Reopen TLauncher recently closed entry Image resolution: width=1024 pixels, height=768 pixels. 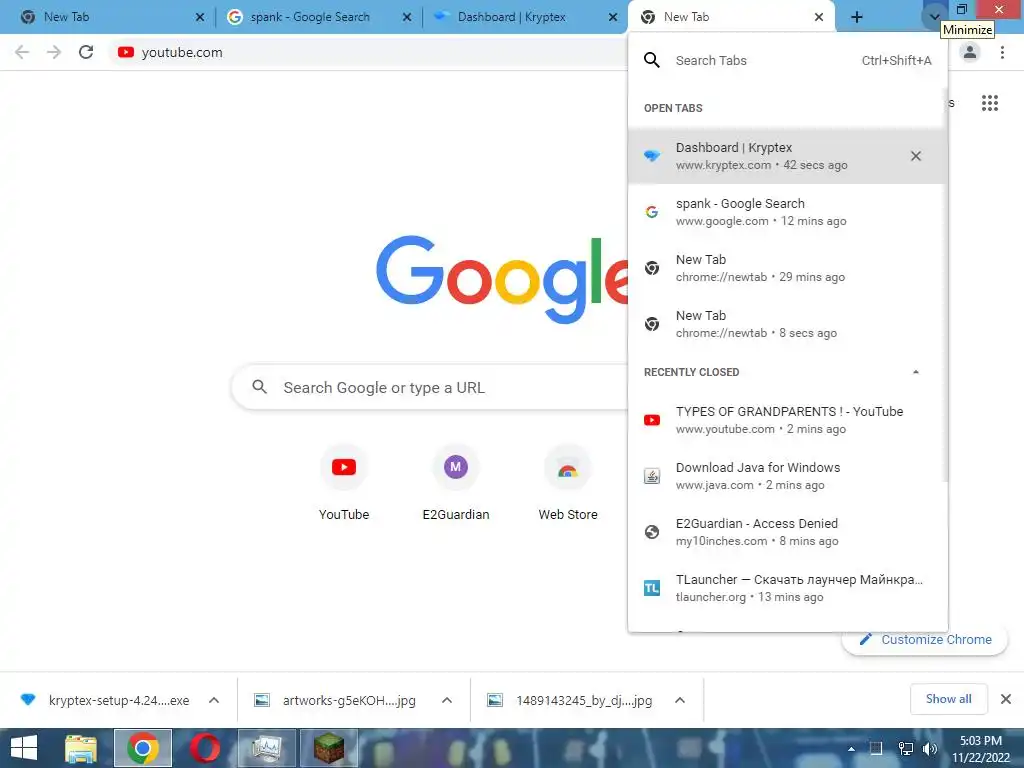(786, 588)
